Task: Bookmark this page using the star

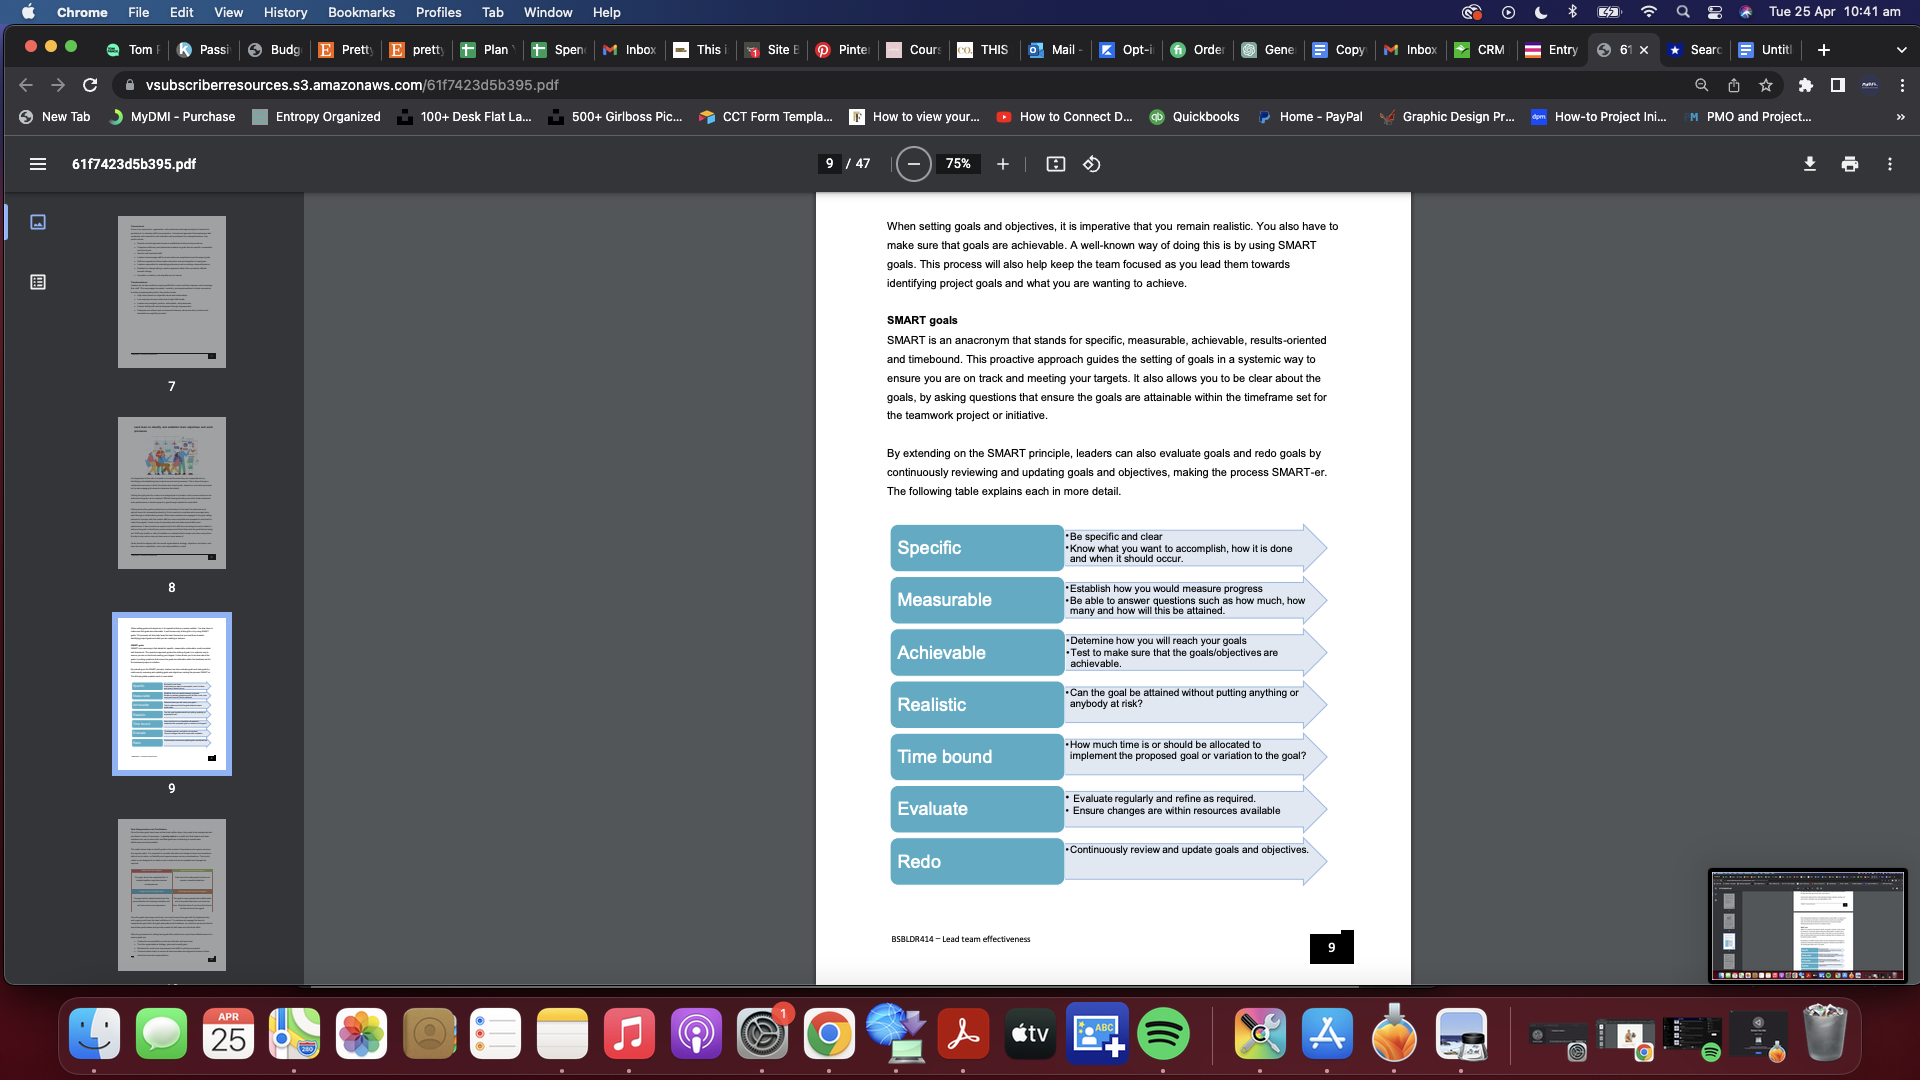Action: (1766, 85)
